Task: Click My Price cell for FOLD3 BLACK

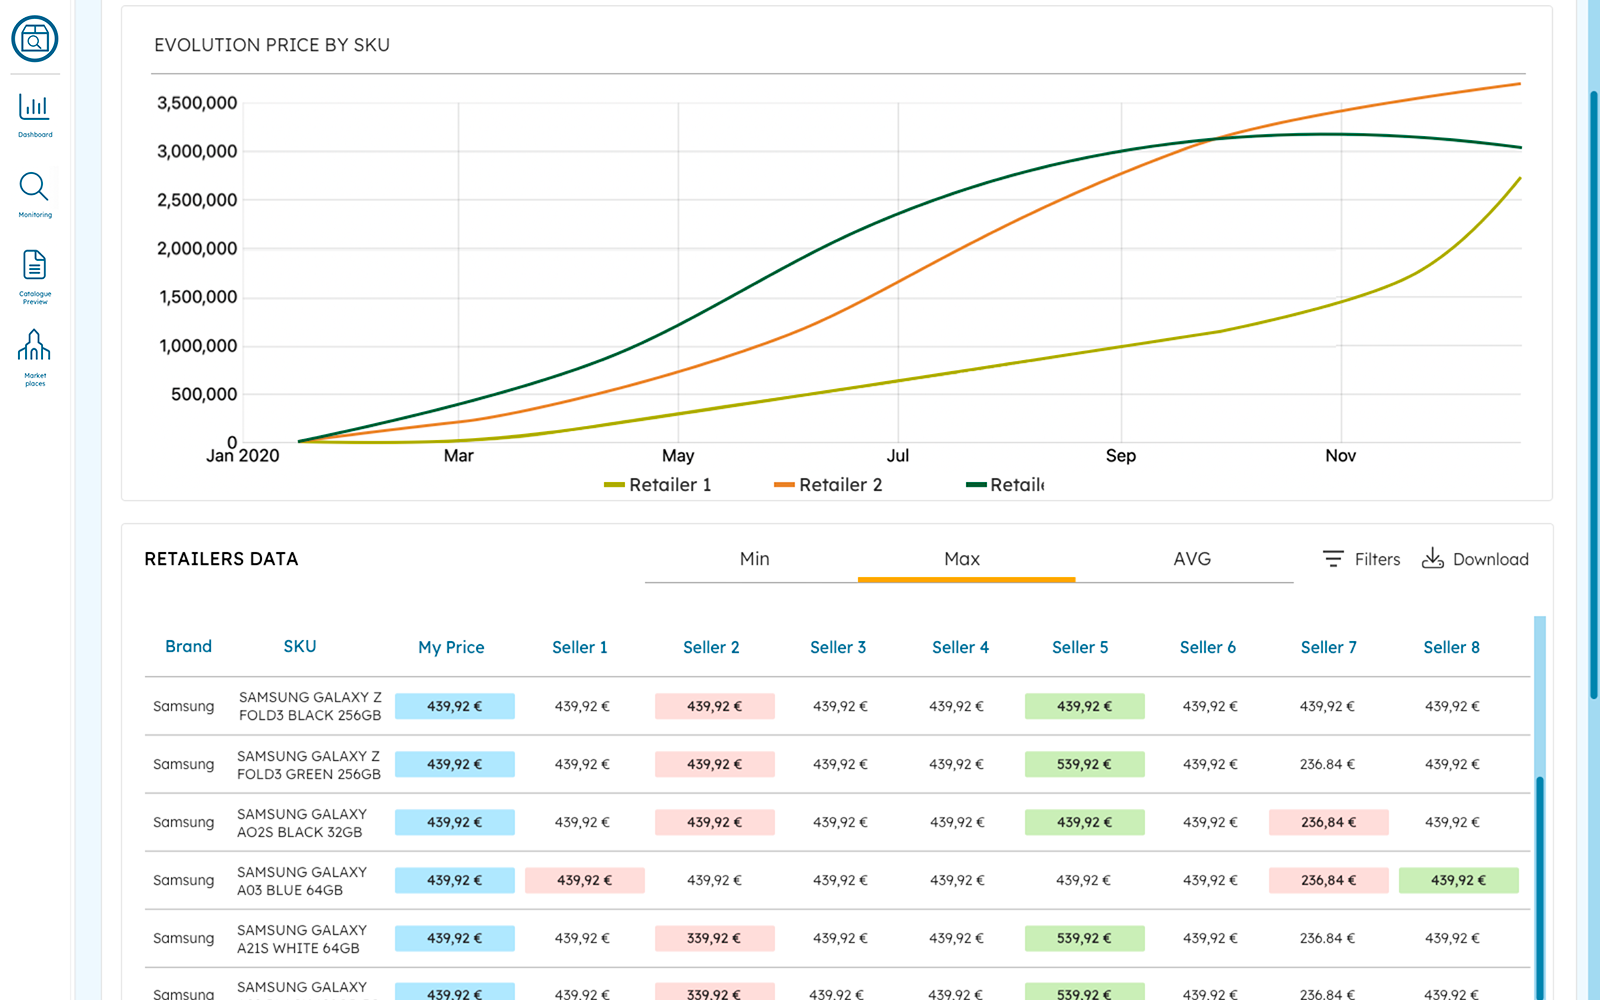Action: click(x=455, y=706)
